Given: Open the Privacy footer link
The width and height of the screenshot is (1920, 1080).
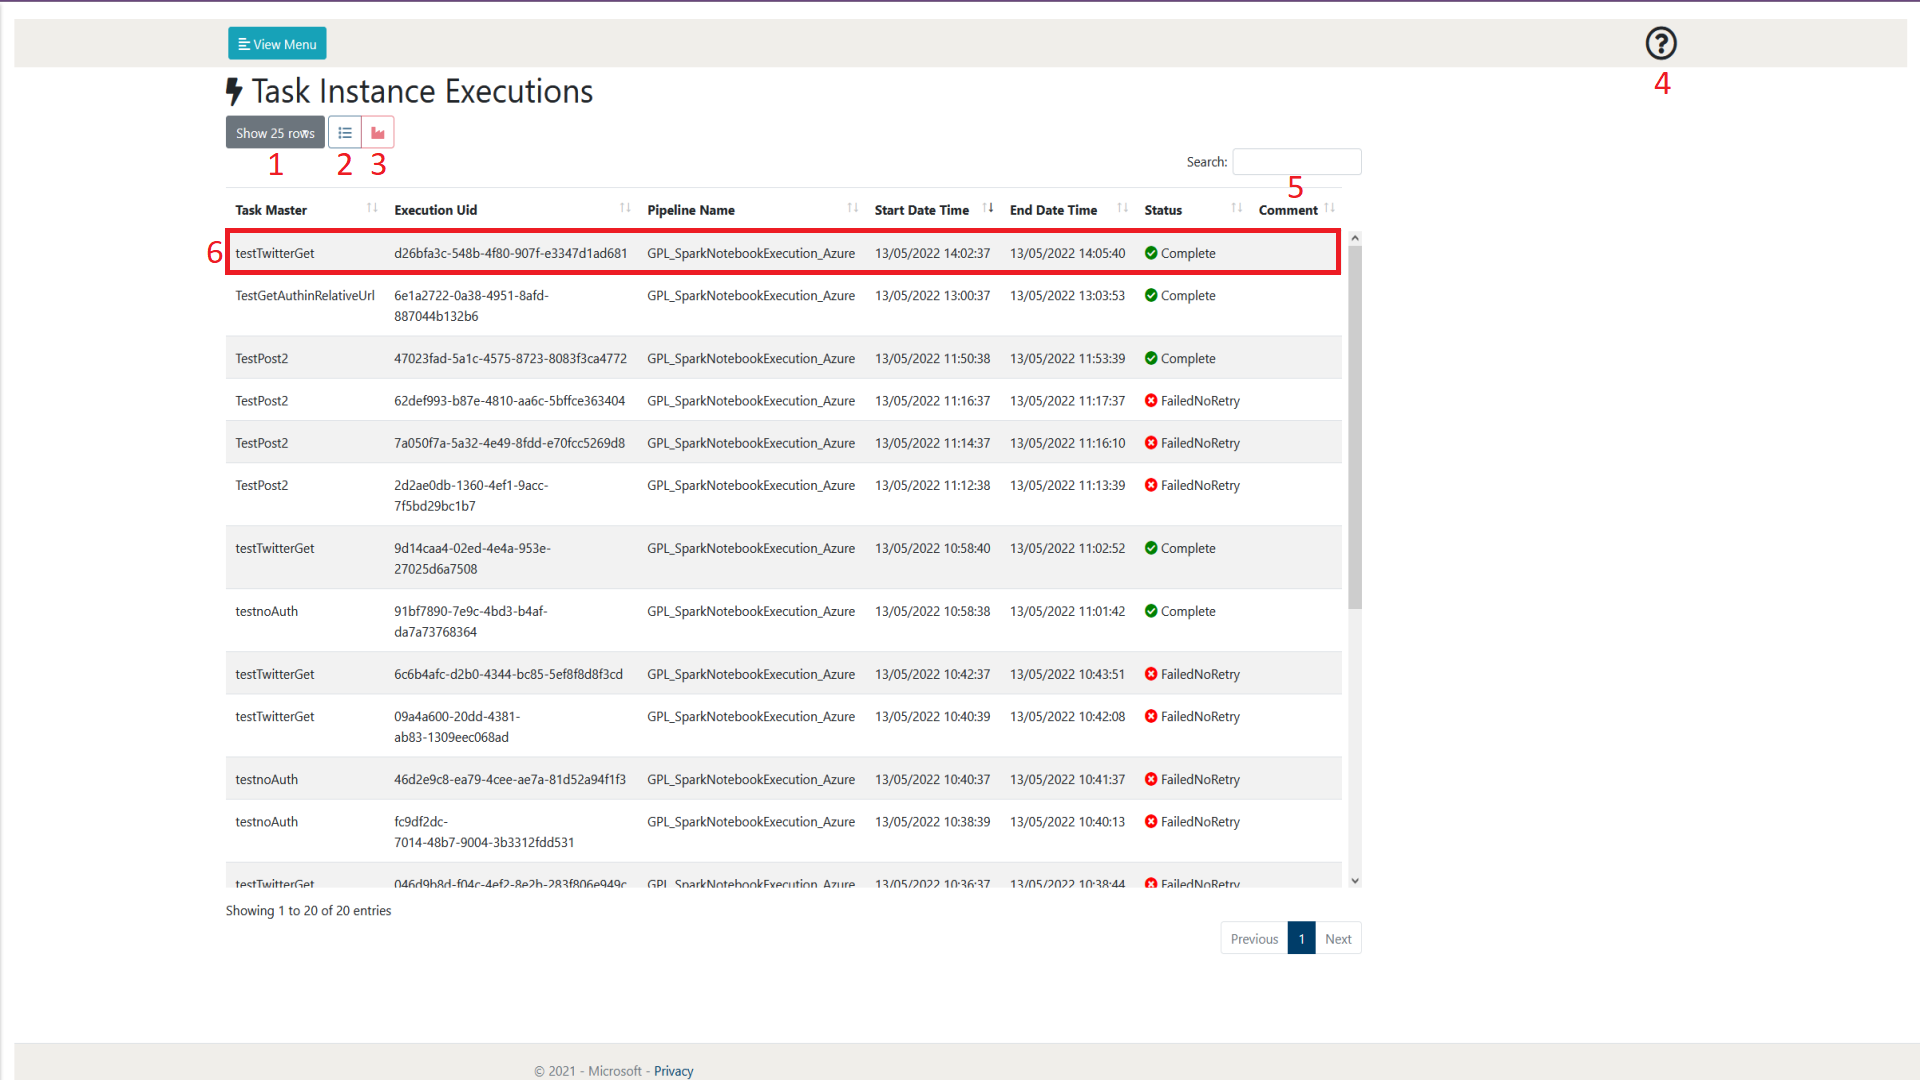Looking at the screenshot, I should 673,1071.
